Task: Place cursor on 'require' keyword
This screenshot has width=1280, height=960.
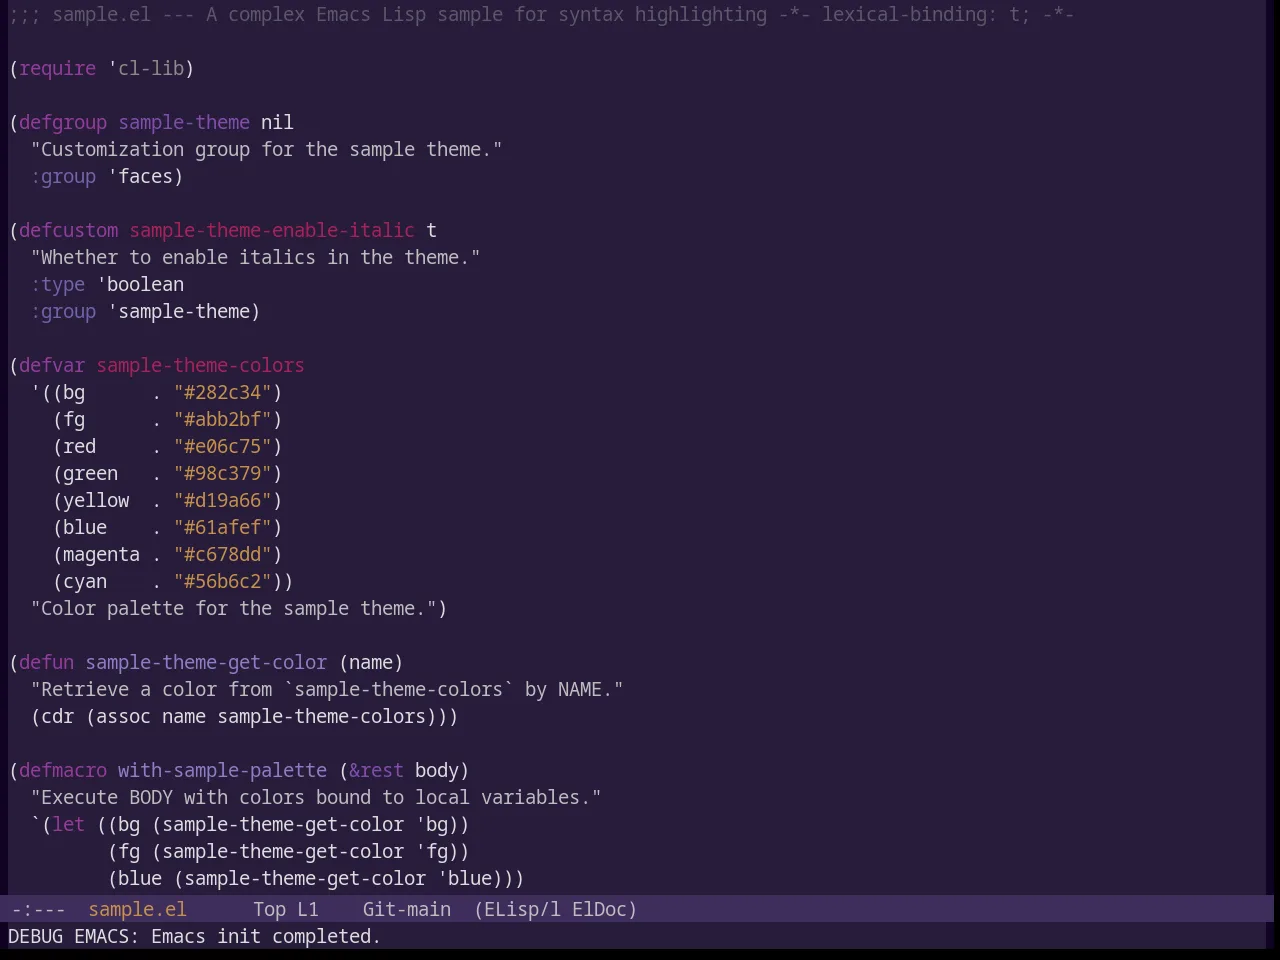Action: (x=57, y=68)
